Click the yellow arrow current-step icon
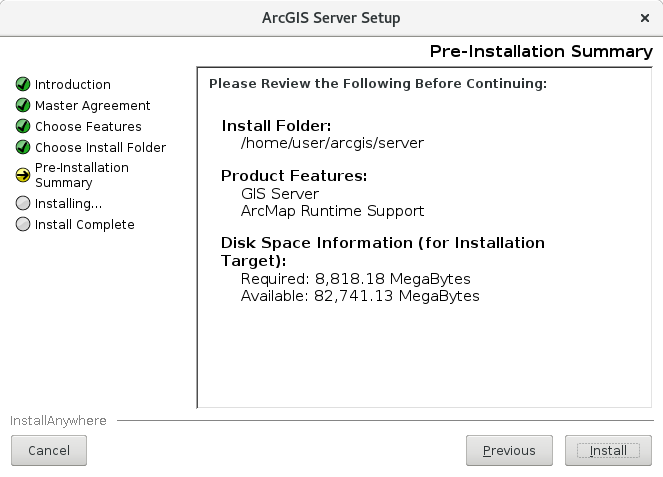 pos(23,175)
